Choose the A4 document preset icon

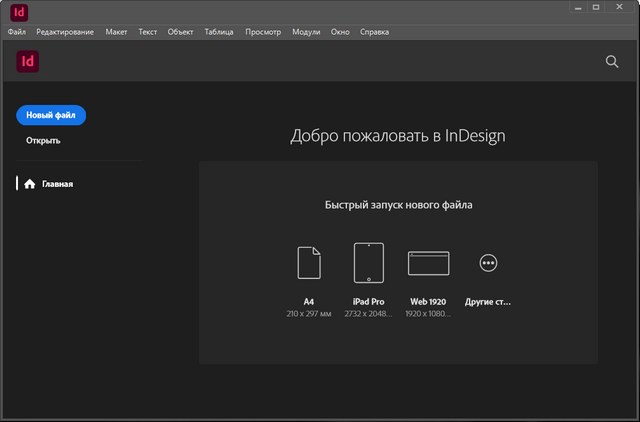tap(309, 263)
